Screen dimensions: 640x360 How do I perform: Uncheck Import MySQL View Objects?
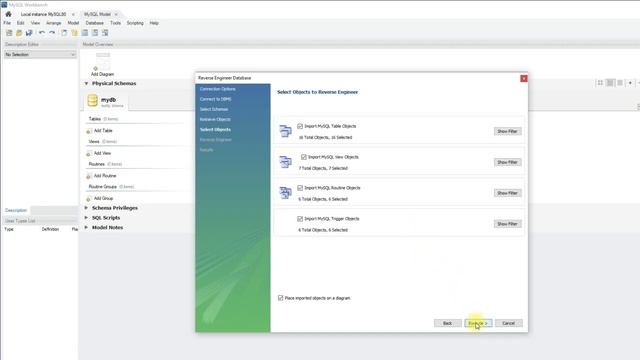click(x=304, y=157)
